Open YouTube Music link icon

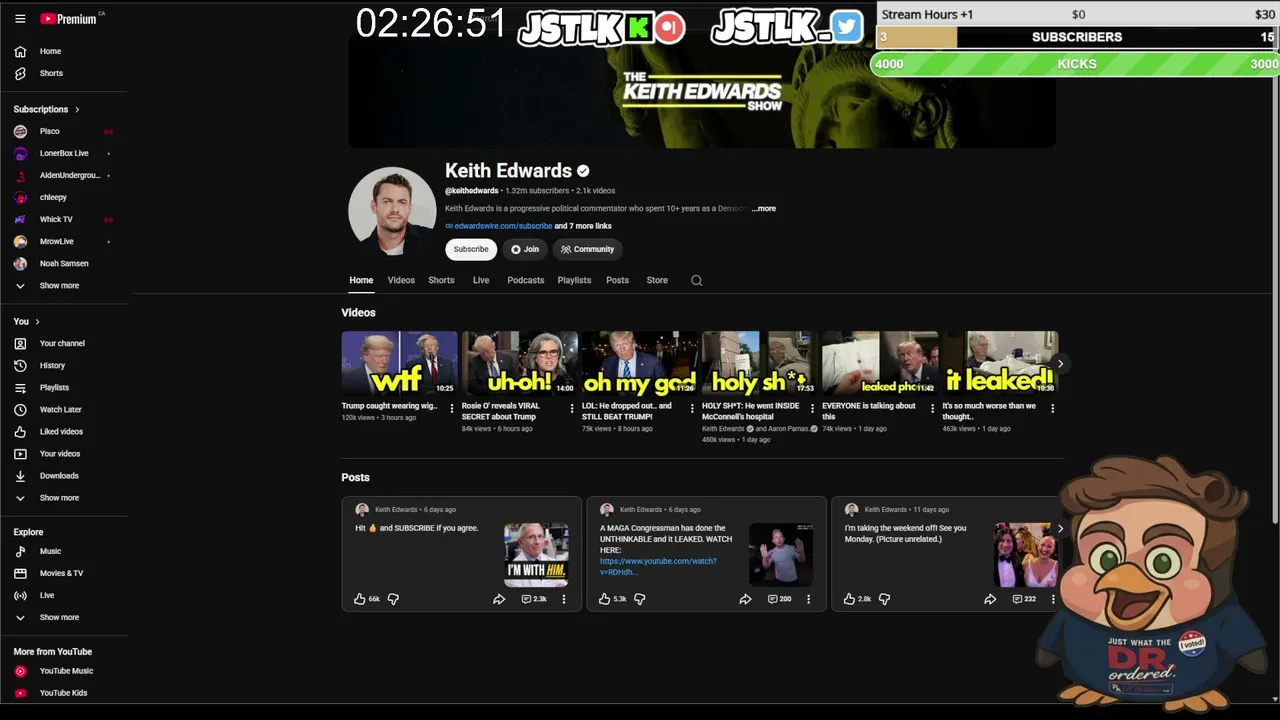tap(20, 671)
